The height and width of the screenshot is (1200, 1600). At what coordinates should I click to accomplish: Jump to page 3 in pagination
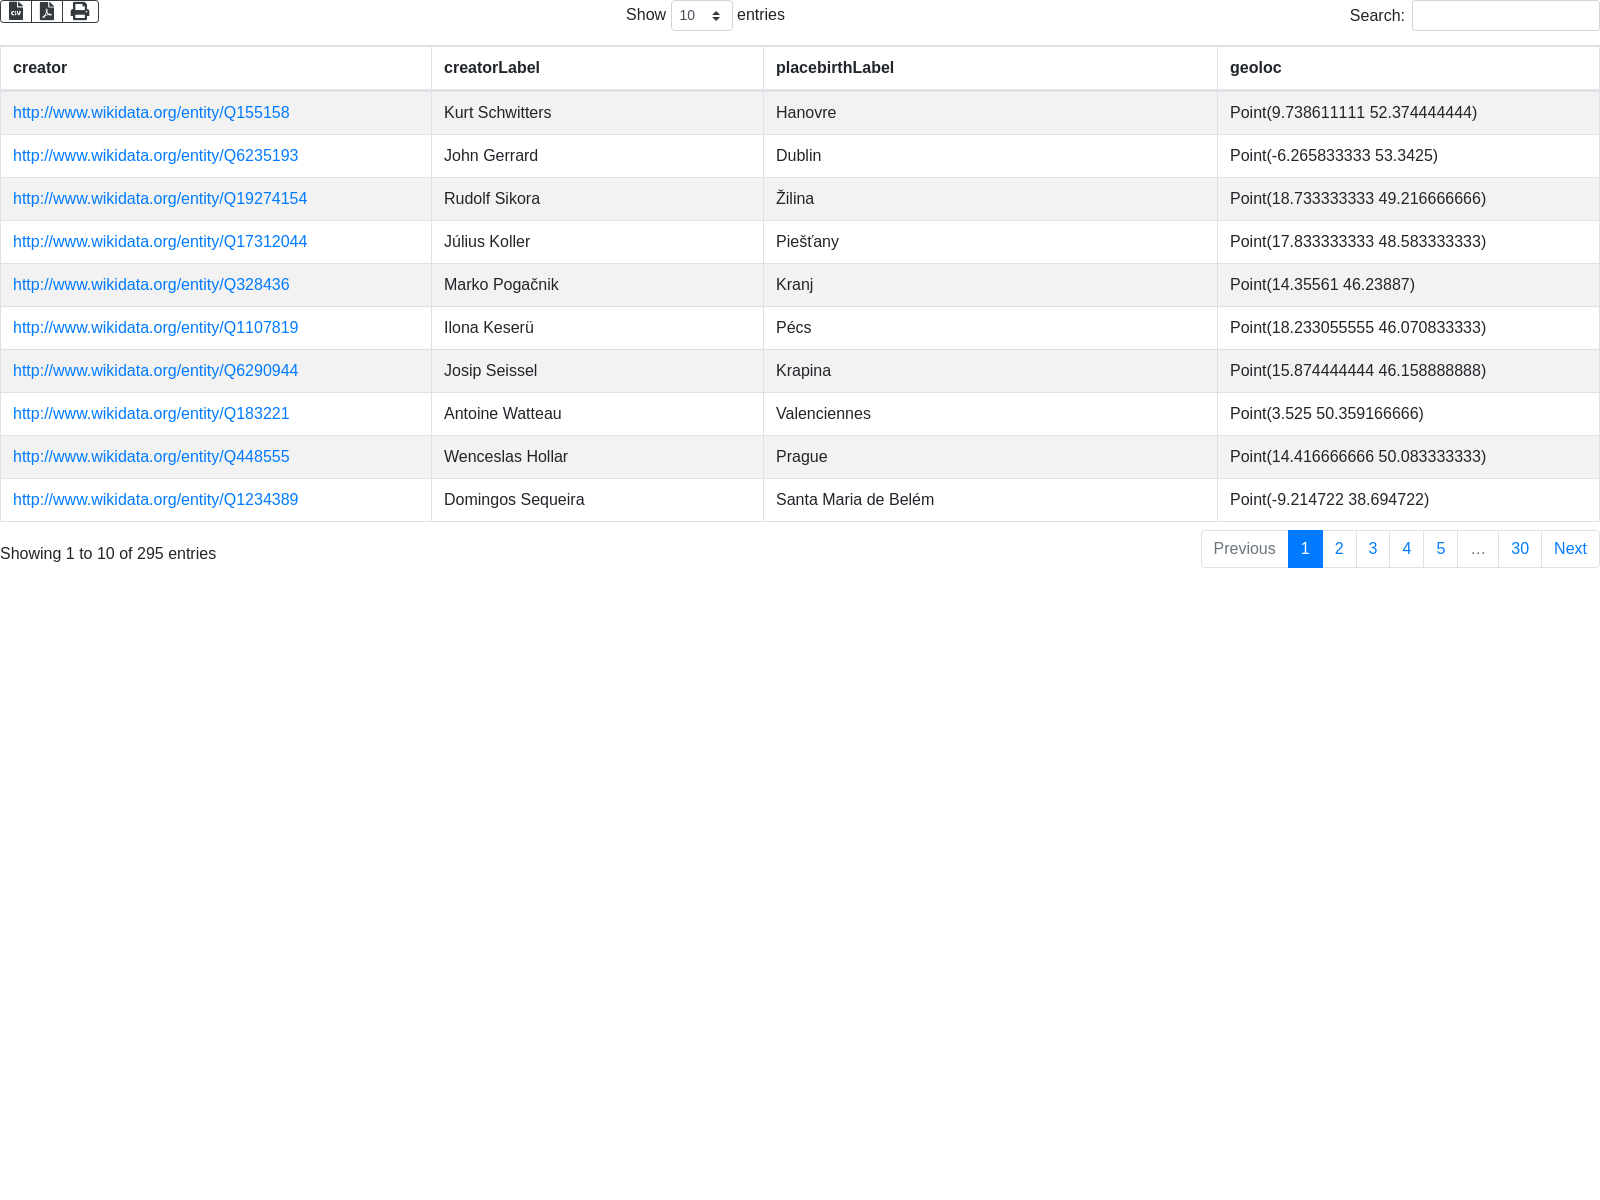click(1373, 549)
